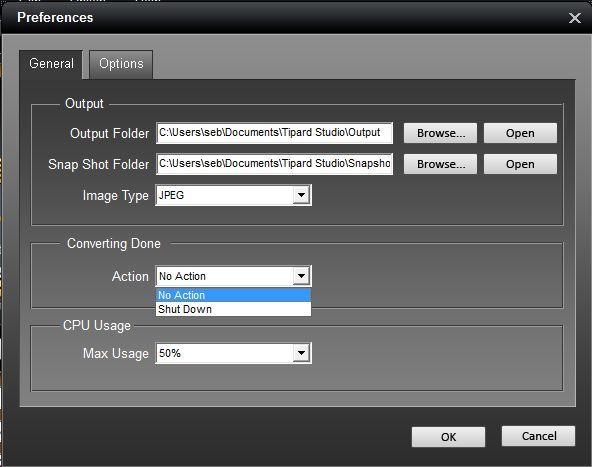Click the JPEG Image Type combo box
Image resolution: width=592 pixels, height=467 pixels.
click(x=233, y=195)
